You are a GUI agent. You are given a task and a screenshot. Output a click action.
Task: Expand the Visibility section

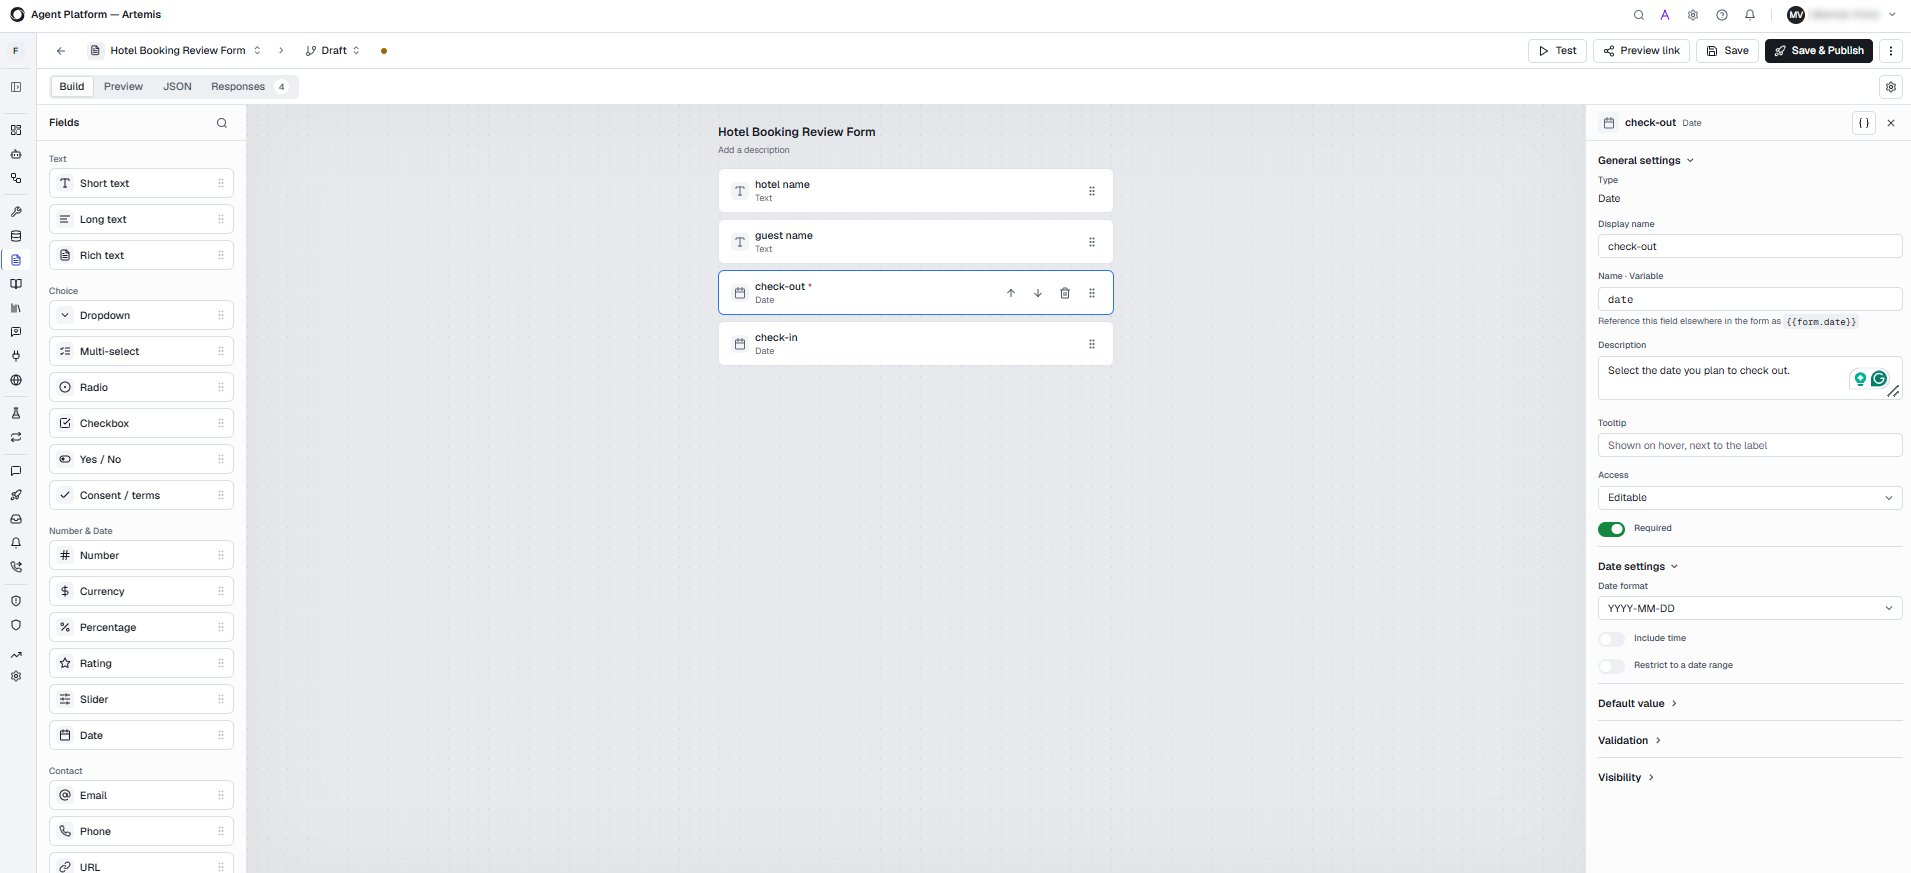click(x=1626, y=778)
